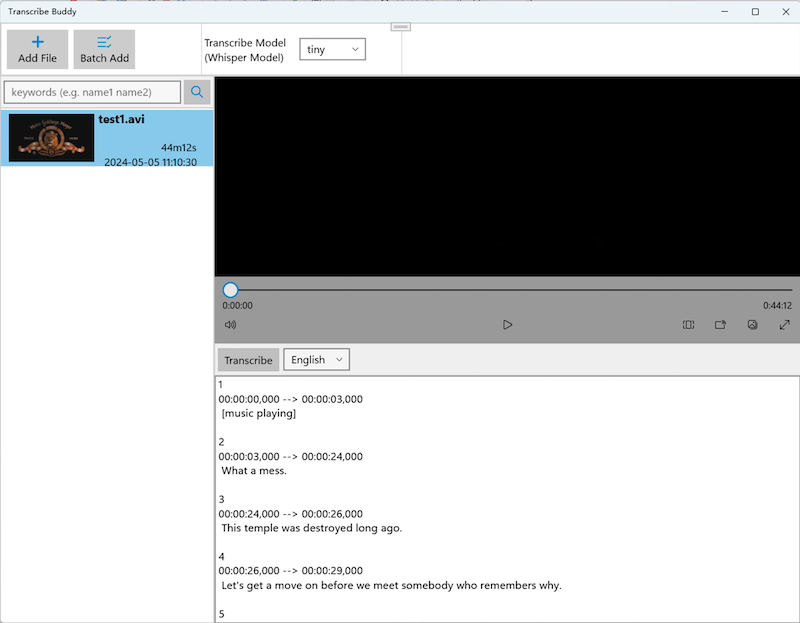Enter full screen with the expand arrows icon
The height and width of the screenshot is (623, 800).
click(x=784, y=325)
